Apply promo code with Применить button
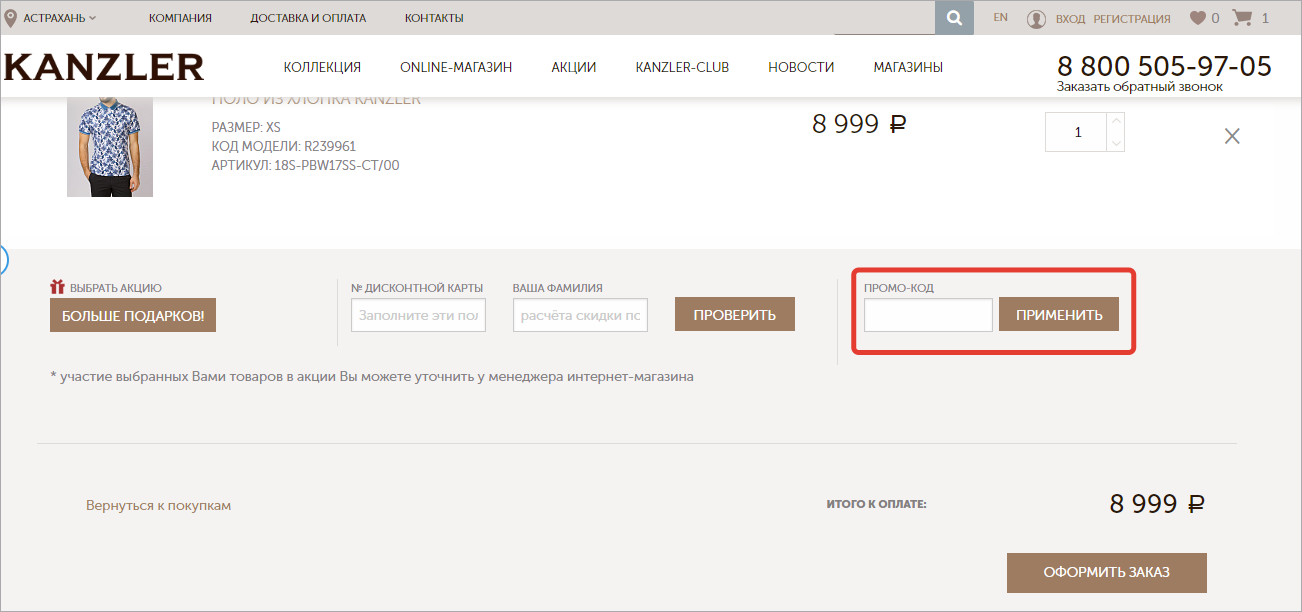Screen dimensions: 1302x612 pyautogui.click(x=1059, y=315)
